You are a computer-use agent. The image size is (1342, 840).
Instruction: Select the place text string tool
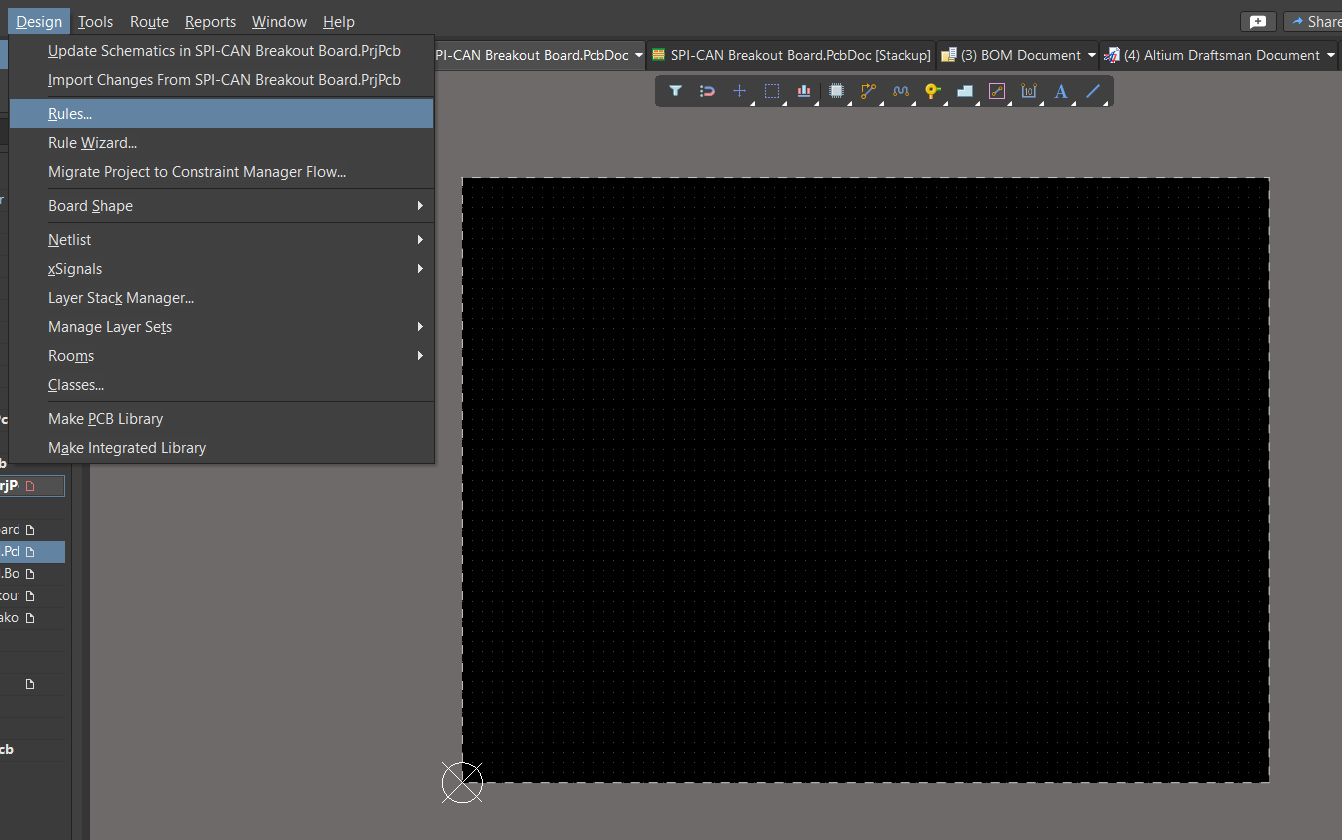(1061, 91)
